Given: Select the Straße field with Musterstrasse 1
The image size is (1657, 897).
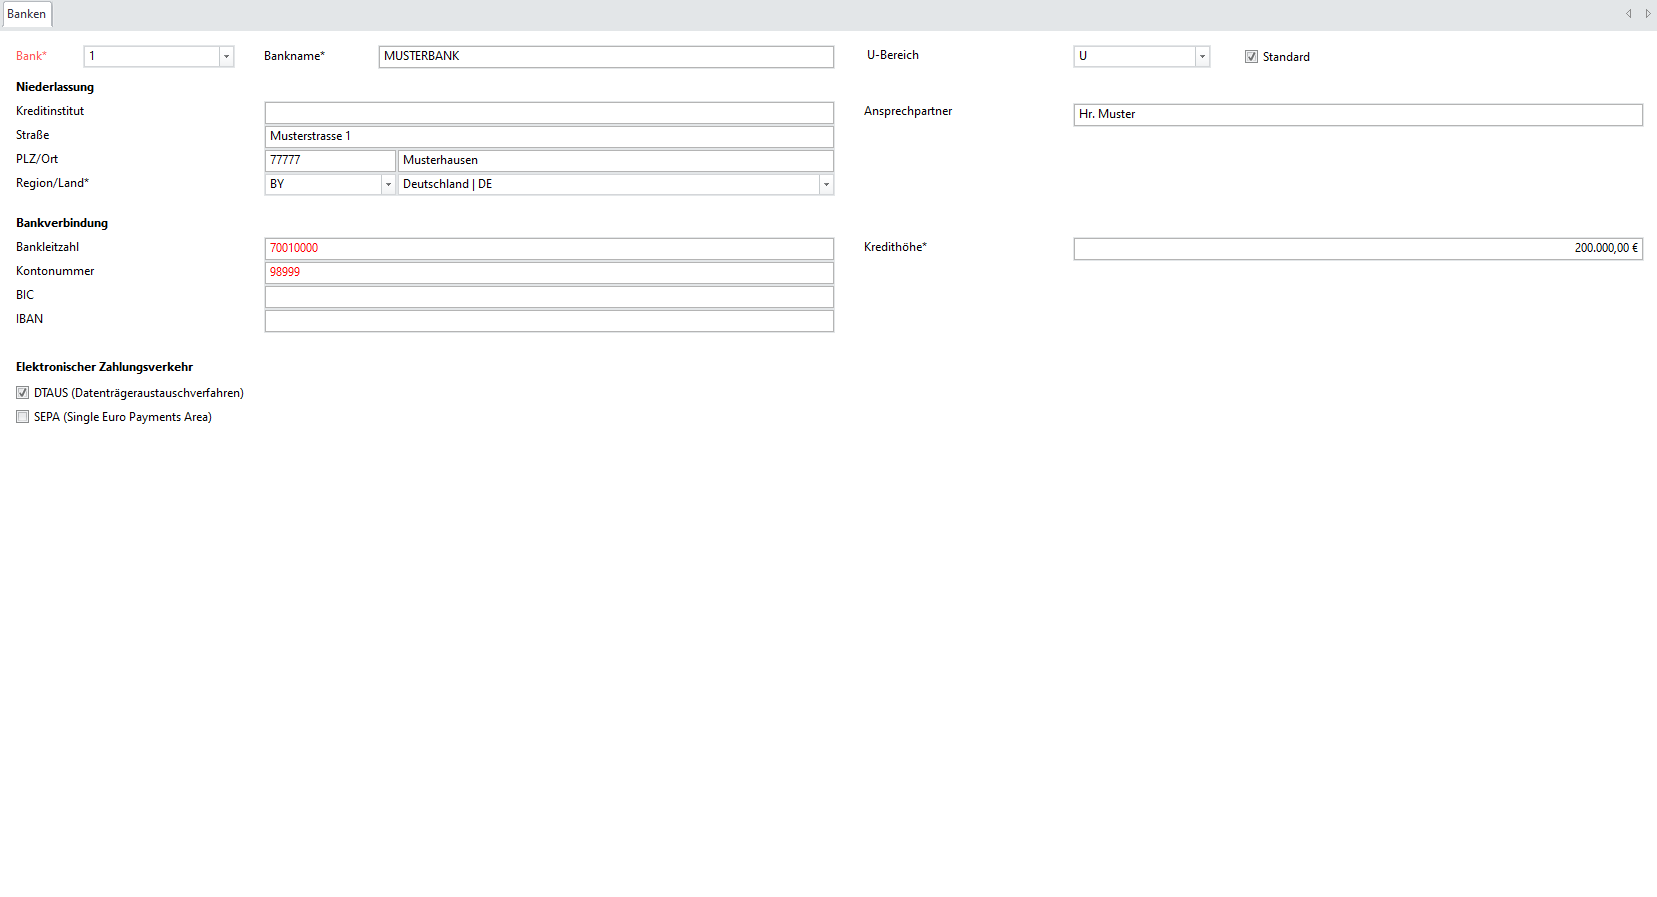Looking at the screenshot, I should click(x=548, y=137).
